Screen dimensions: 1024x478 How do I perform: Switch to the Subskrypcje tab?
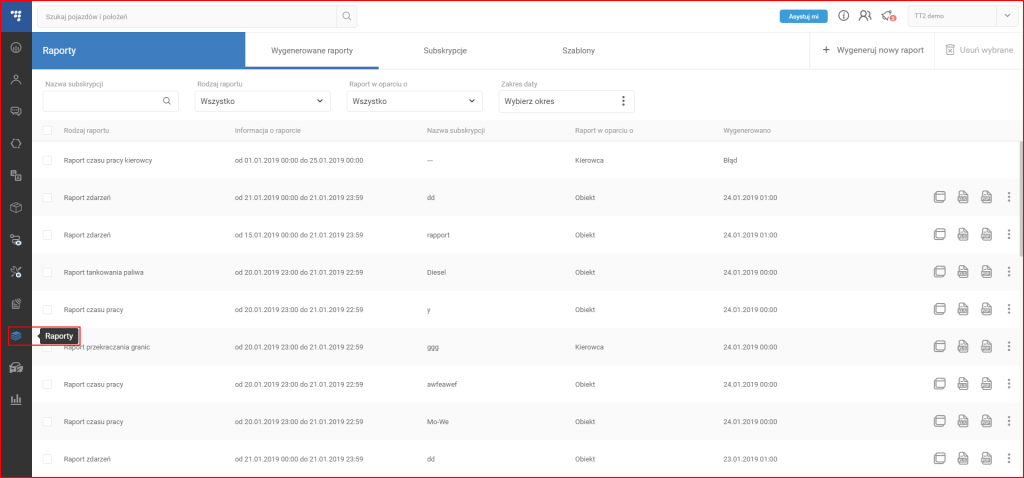click(x=445, y=50)
